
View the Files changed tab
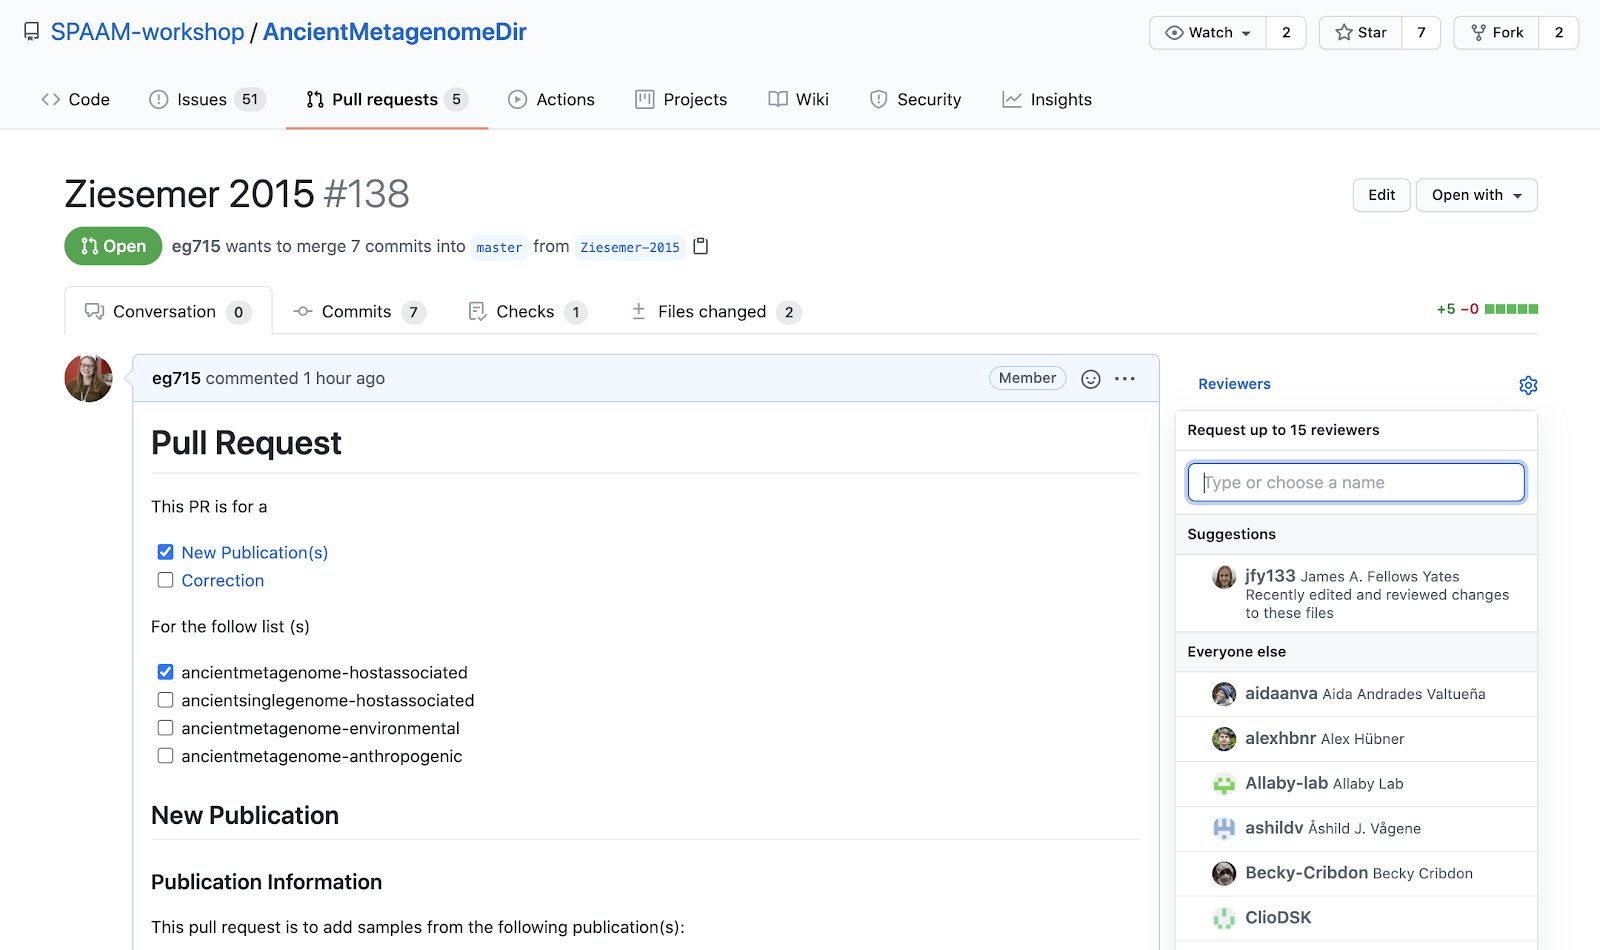click(715, 311)
